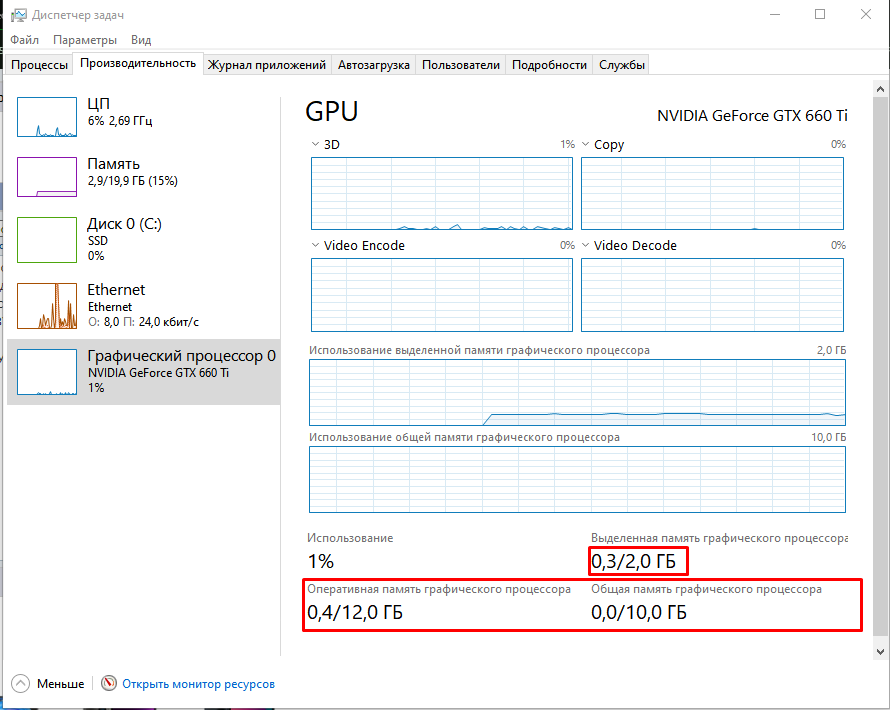Switch to the Службы tab

click(622, 65)
